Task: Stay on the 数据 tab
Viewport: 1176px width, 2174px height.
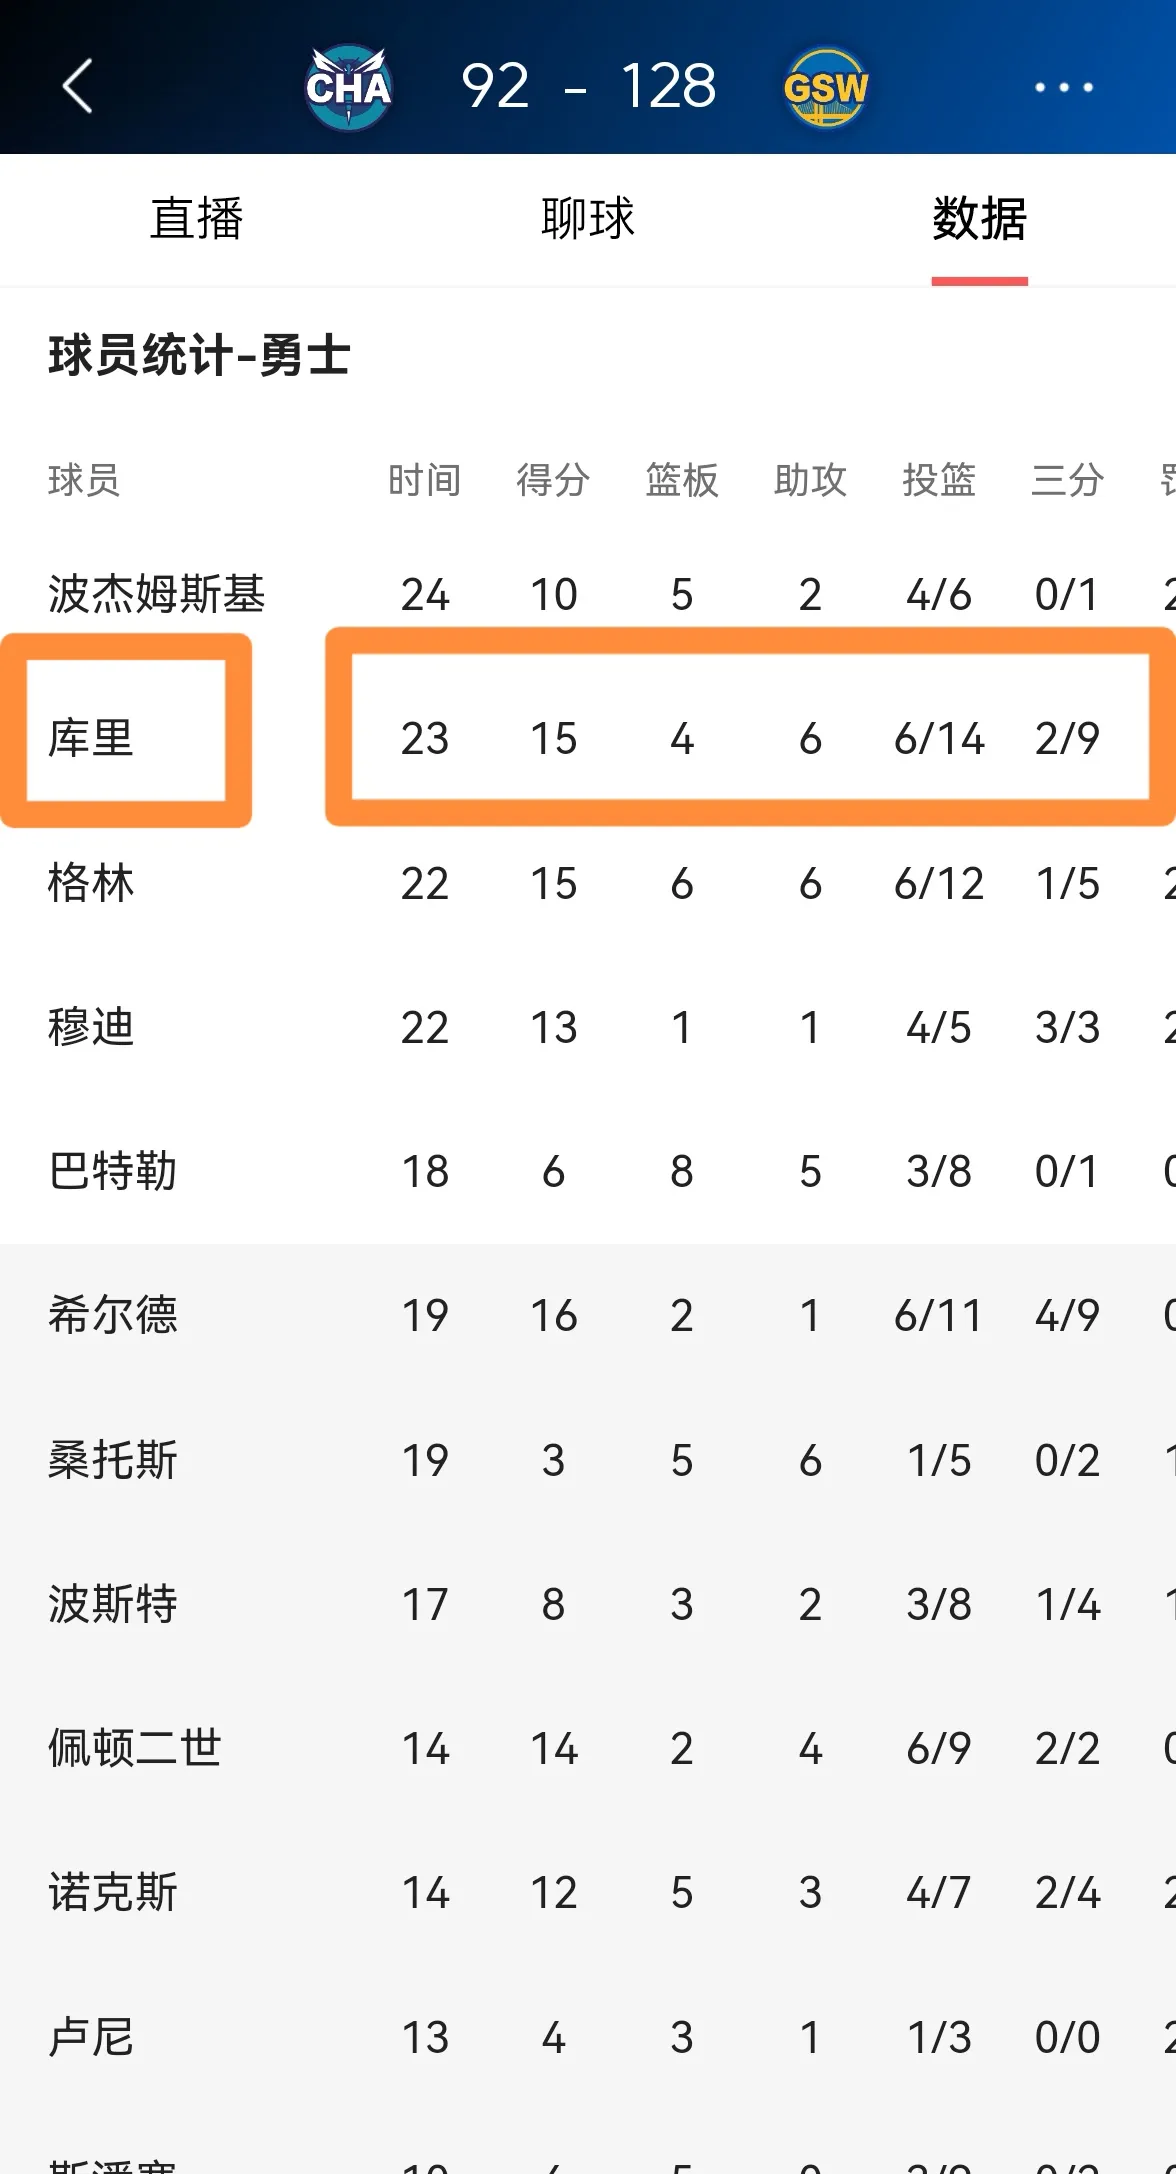Action: (977, 220)
